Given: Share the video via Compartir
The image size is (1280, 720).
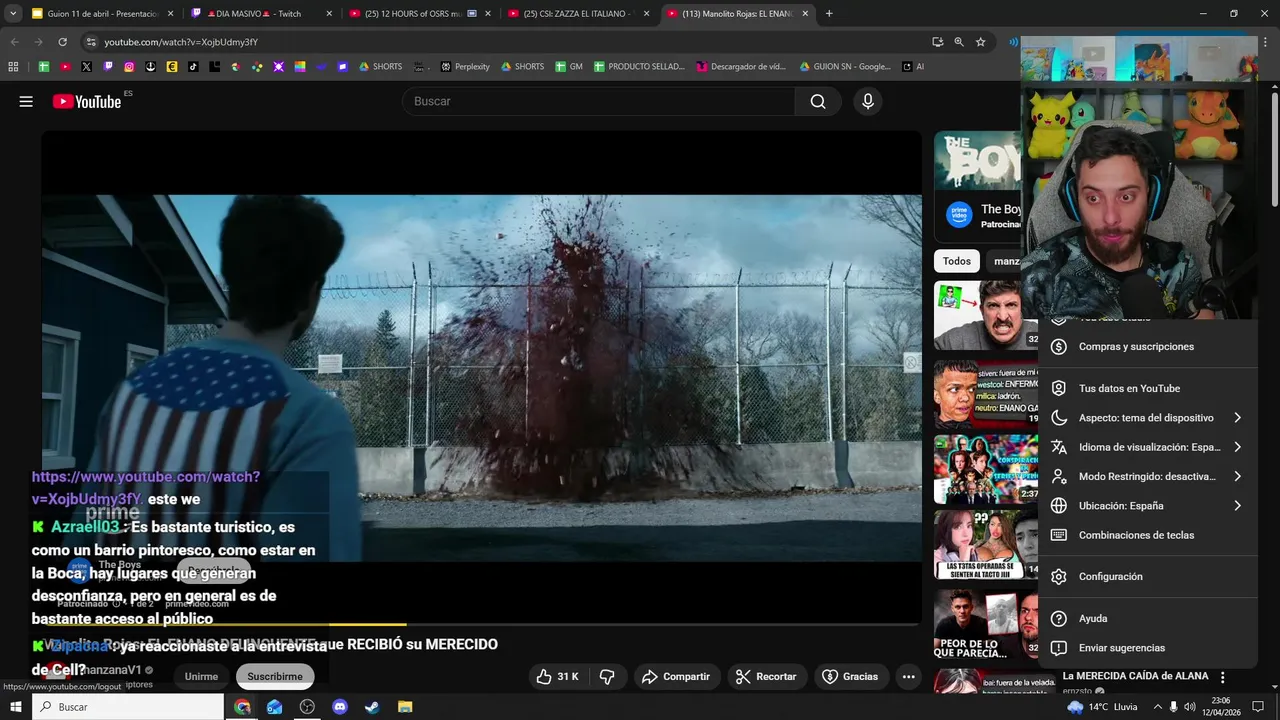Looking at the screenshot, I should 676,677.
